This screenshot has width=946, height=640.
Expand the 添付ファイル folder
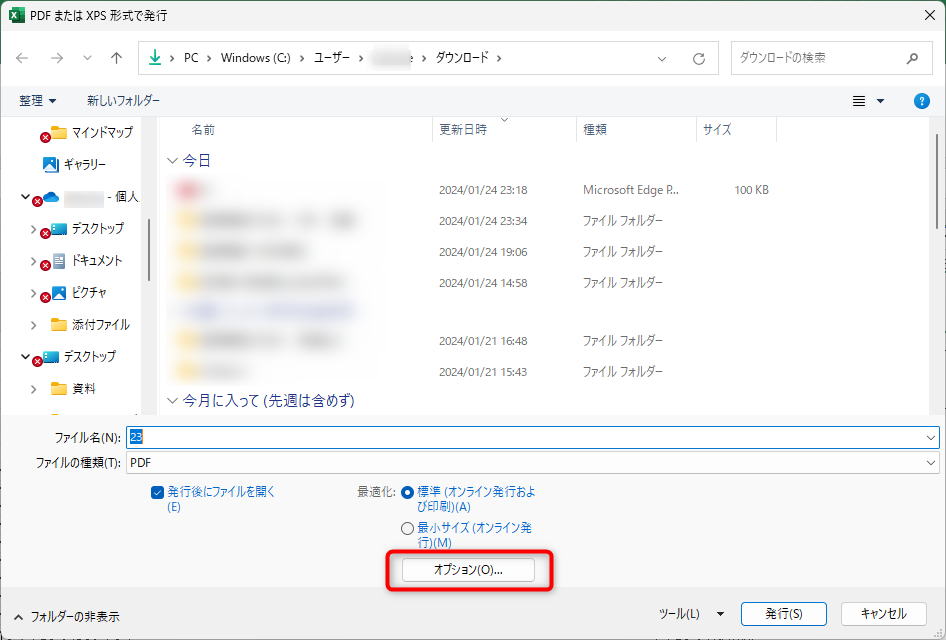(x=33, y=325)
